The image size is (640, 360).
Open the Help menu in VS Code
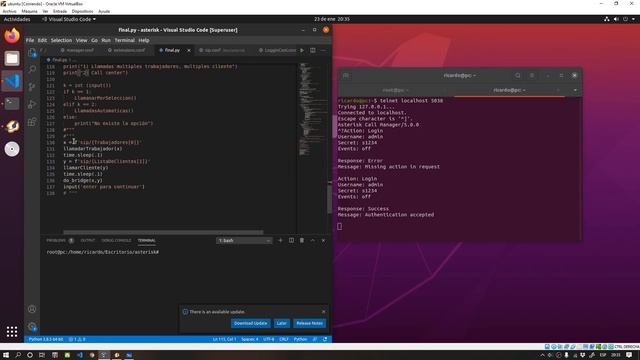[x=144, y=40]
